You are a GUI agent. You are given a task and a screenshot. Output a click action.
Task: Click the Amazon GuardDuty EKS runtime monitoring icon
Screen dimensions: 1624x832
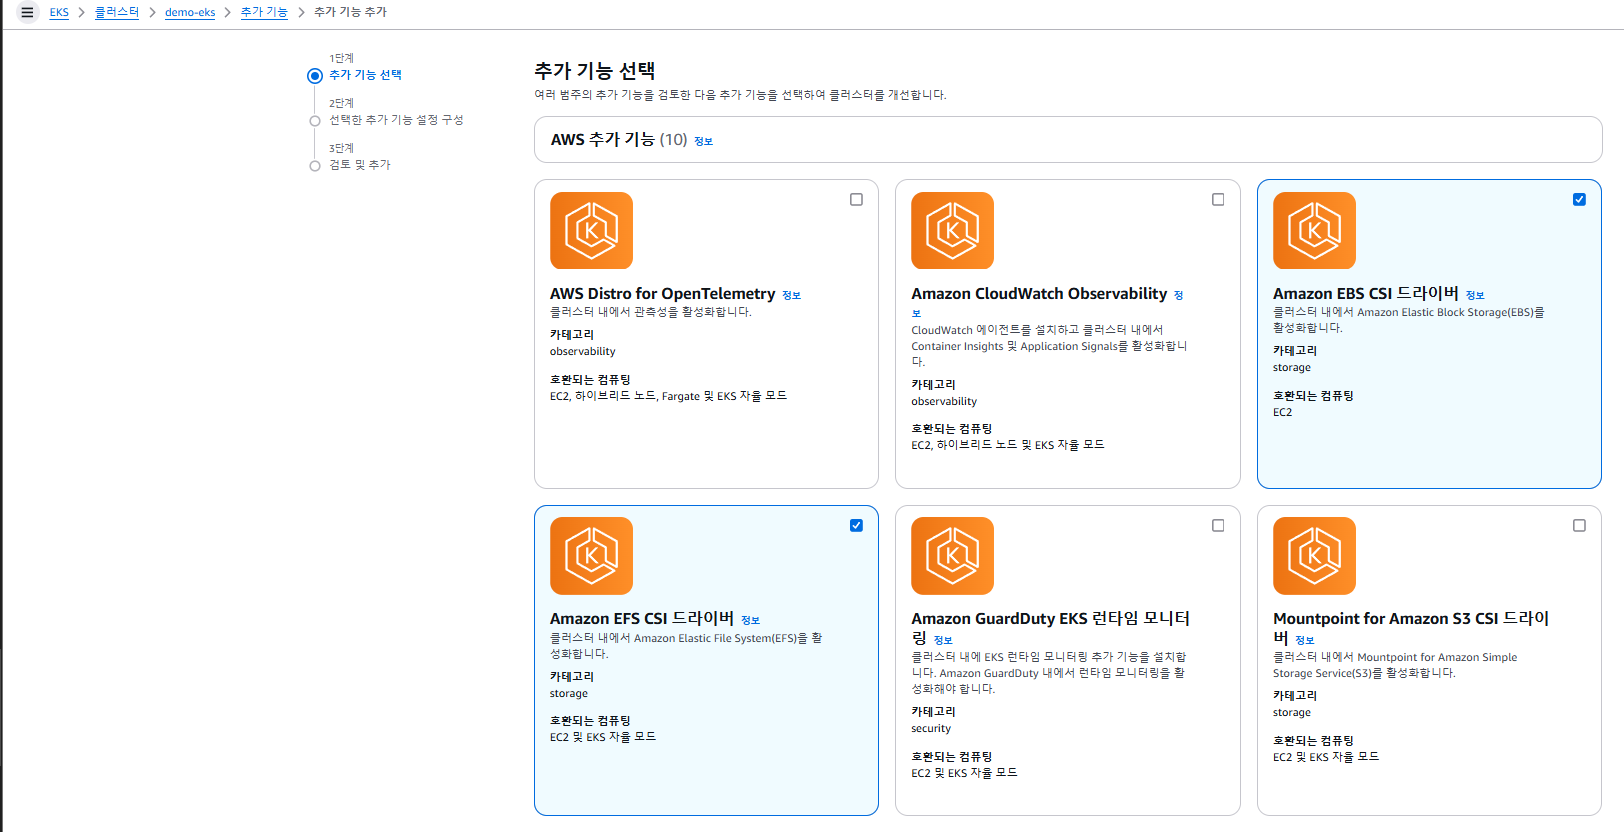coord(952,556)
